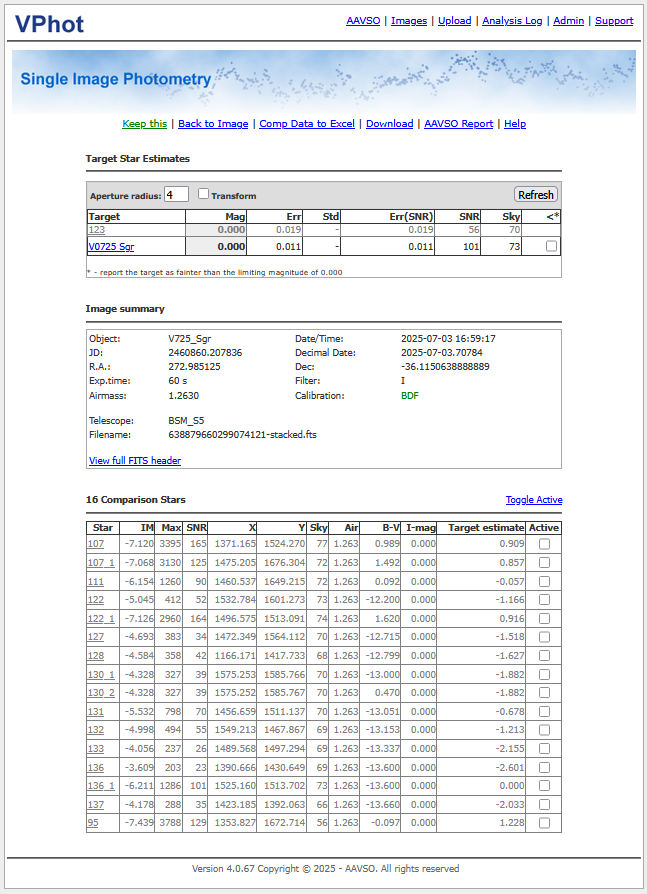Select the Mag value for V0725 Sgr

[231, 246]
